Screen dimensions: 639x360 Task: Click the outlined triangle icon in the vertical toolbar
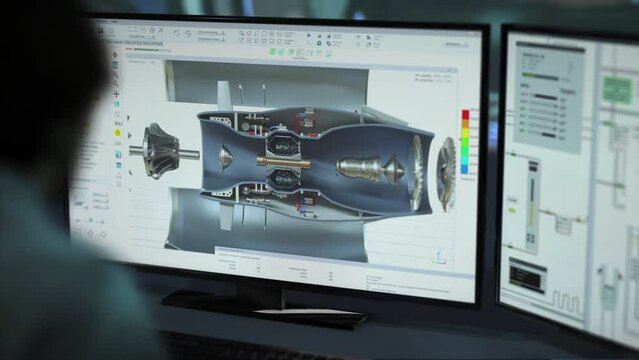(119, 175)
